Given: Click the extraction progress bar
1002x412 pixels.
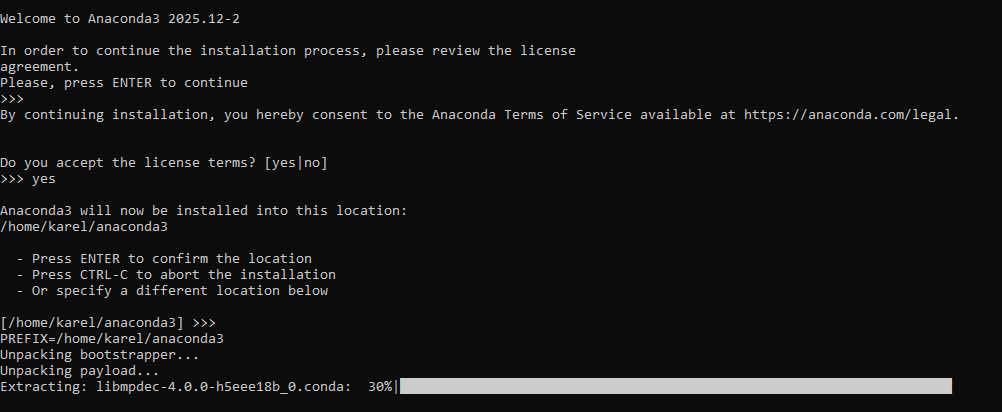Looking at the screenshot, I should tap(675, 387).
